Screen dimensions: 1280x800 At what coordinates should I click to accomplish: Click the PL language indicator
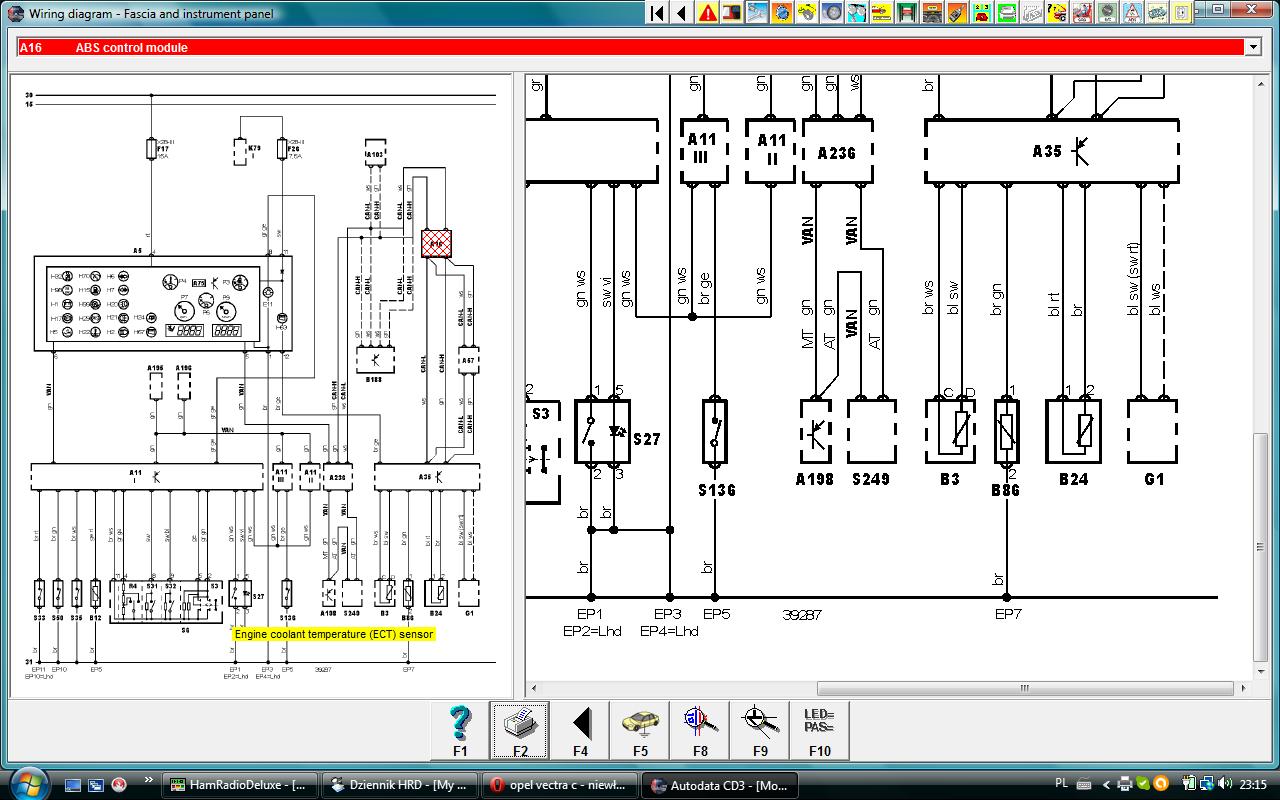coord(1062,783)
